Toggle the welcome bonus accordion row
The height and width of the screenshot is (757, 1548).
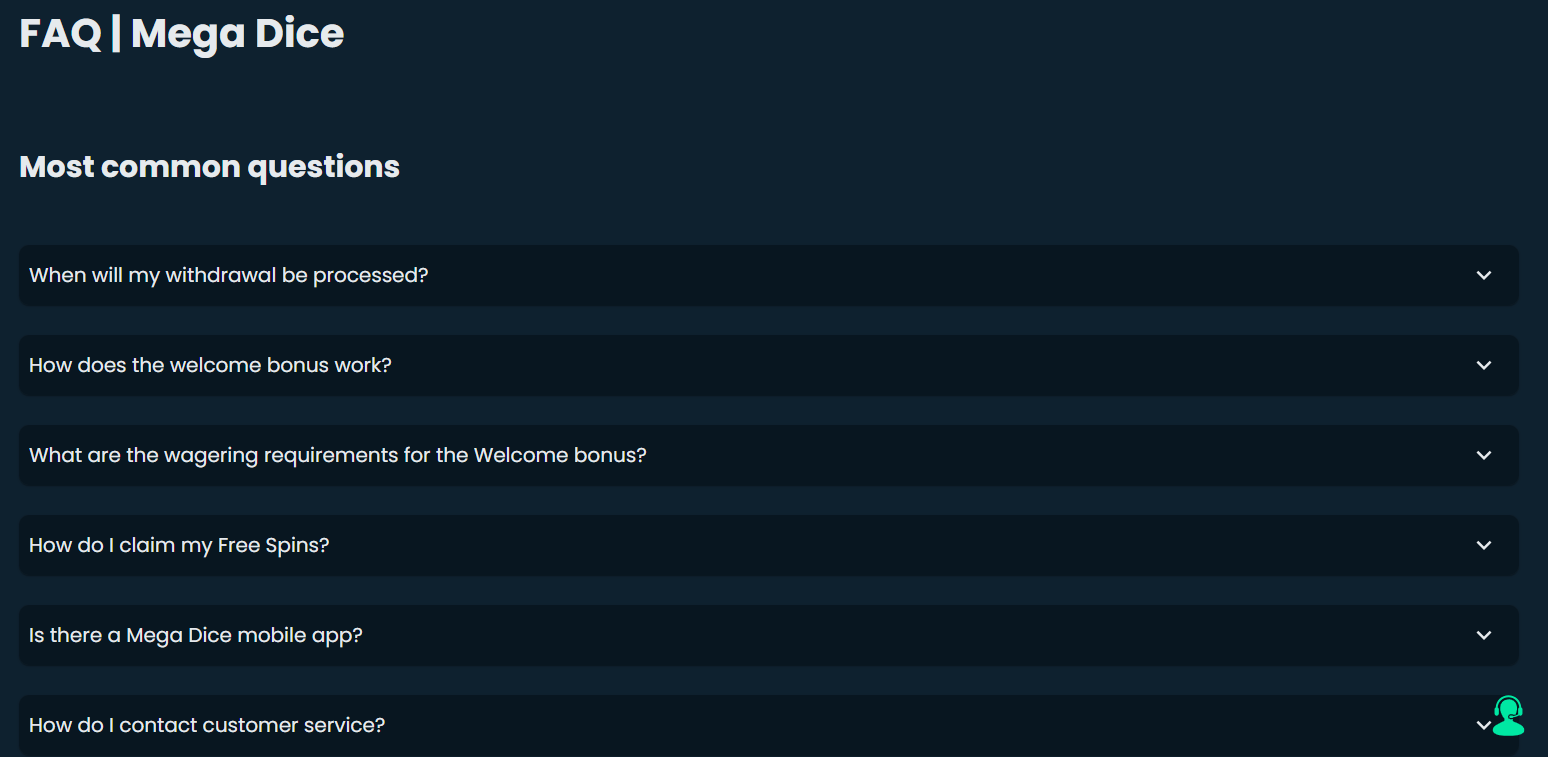pos(768,365)
